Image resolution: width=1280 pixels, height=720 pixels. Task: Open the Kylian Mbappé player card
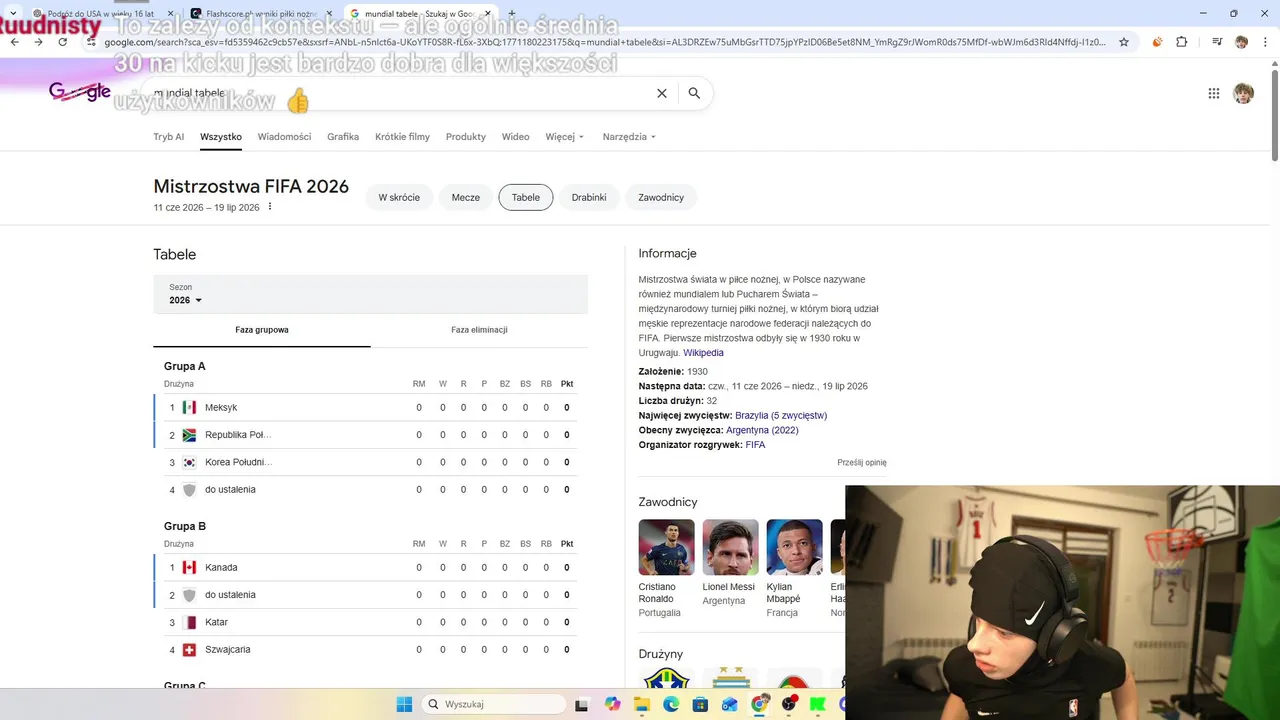pos(794,568)
